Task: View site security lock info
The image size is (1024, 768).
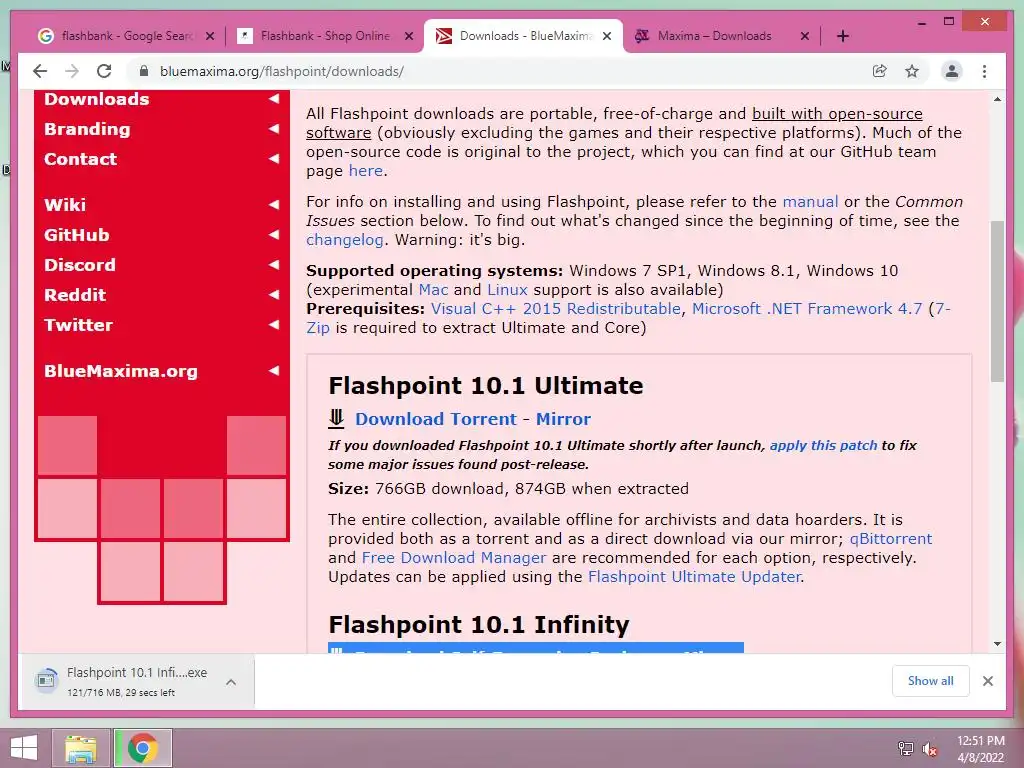Action: (x=144, y=71)
